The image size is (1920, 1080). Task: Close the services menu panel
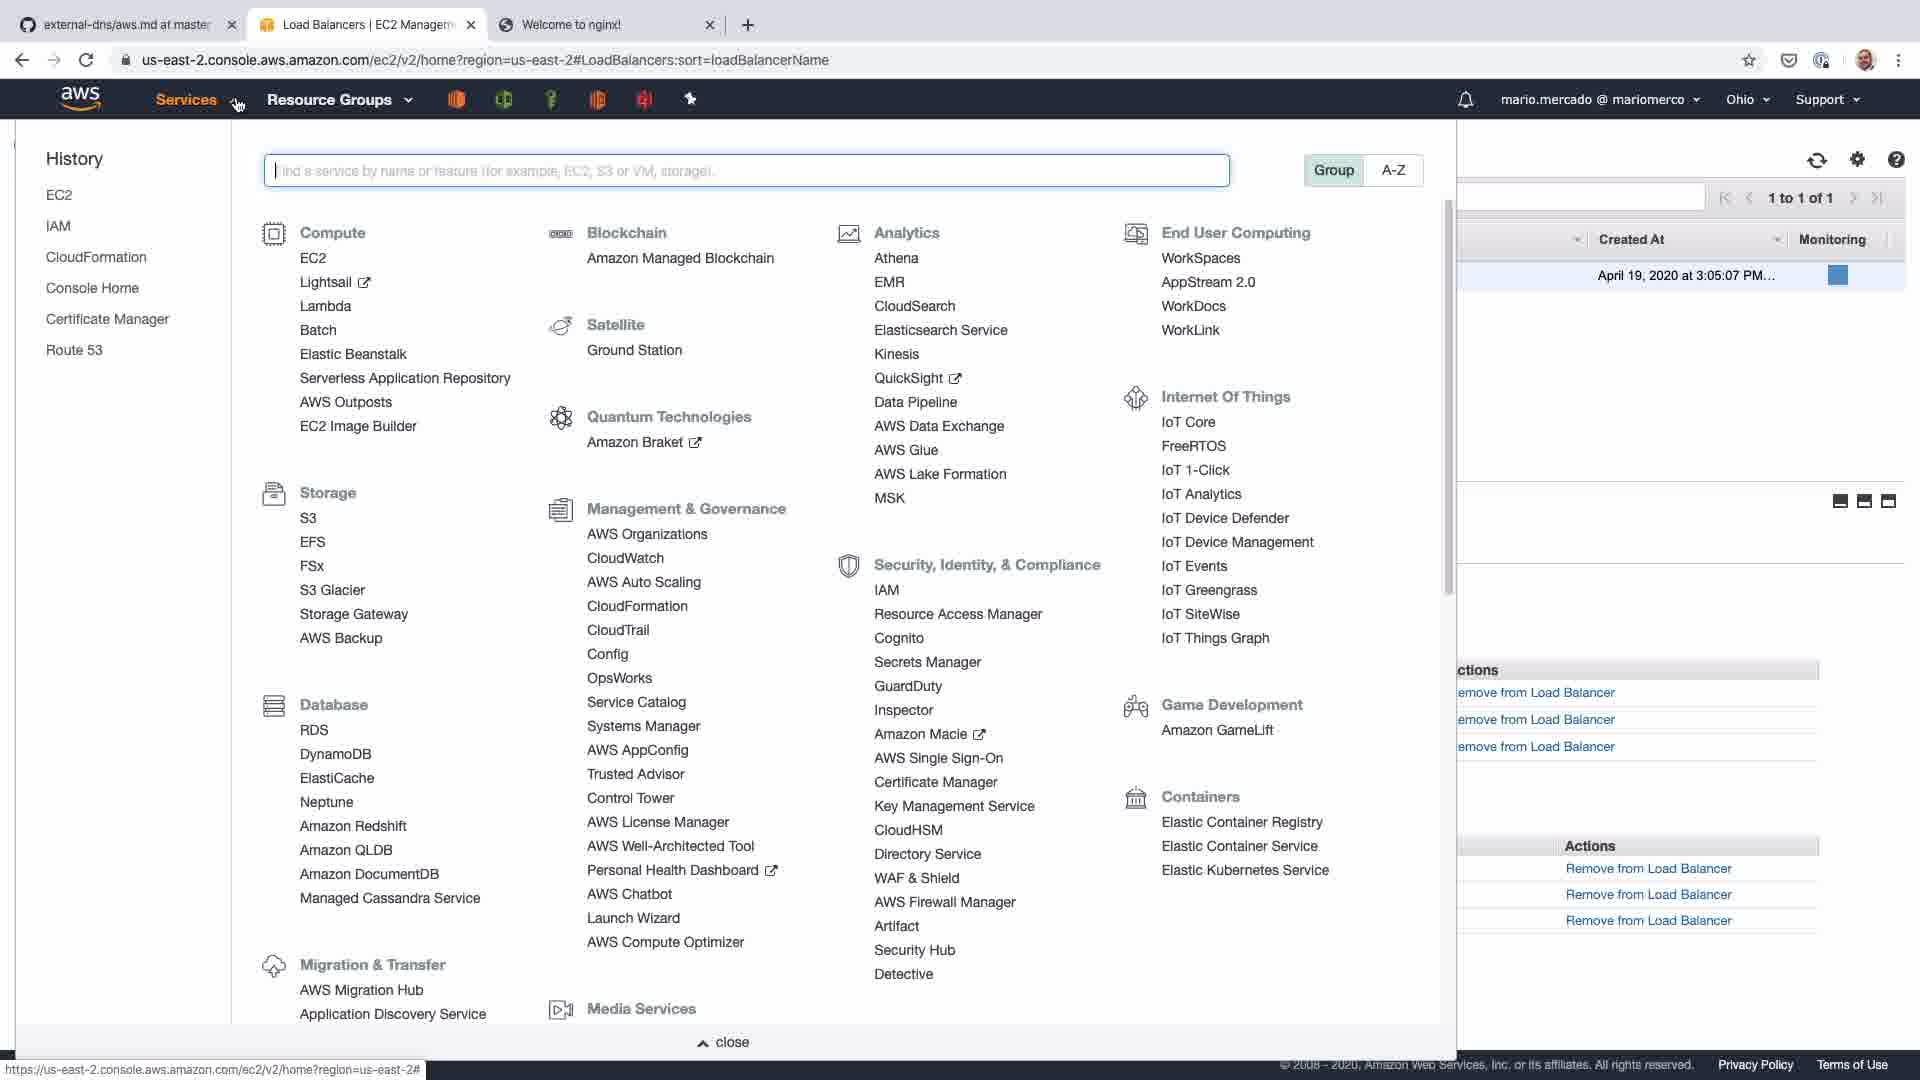(x=723, y=1042)
